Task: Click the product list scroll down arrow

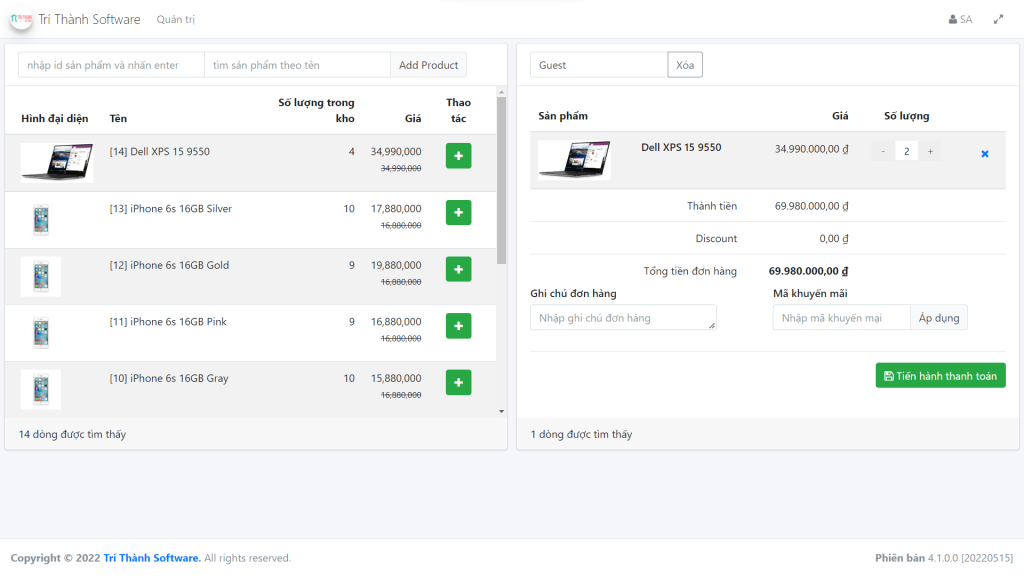Action: pos(502,411)
